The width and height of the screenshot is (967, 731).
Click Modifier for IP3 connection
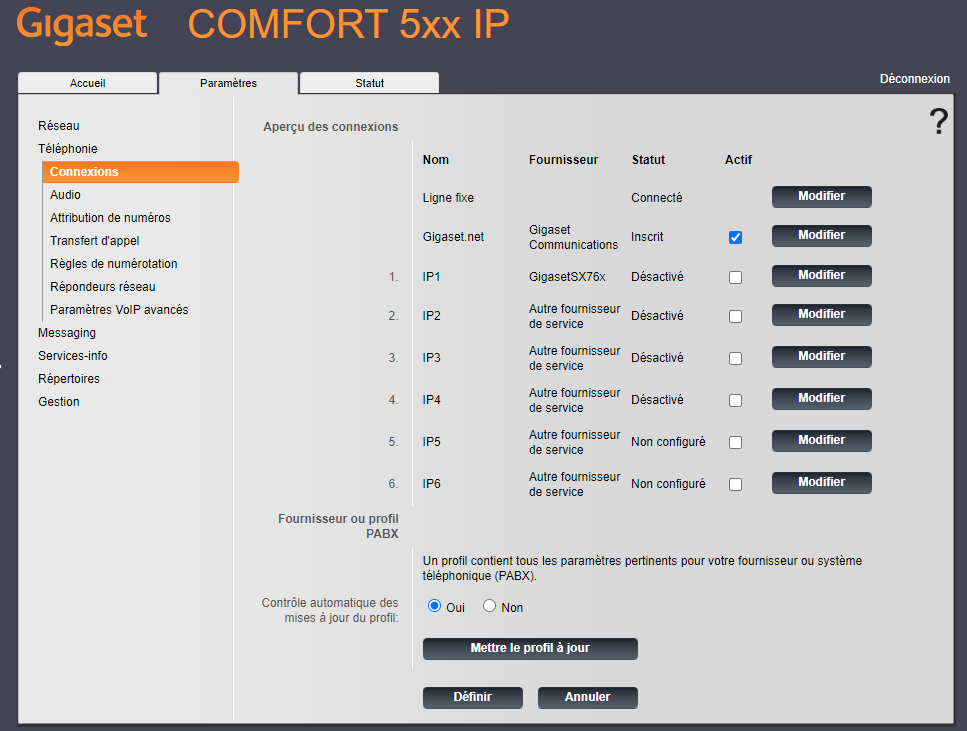point(821,357)
